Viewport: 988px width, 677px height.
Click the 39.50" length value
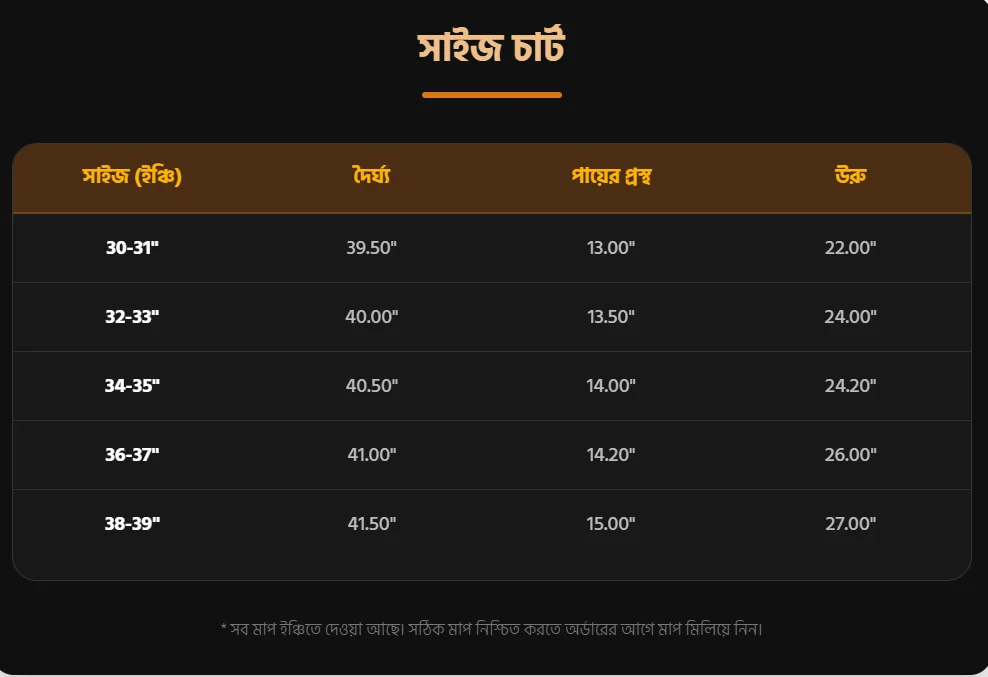click(x=372, y=248)
